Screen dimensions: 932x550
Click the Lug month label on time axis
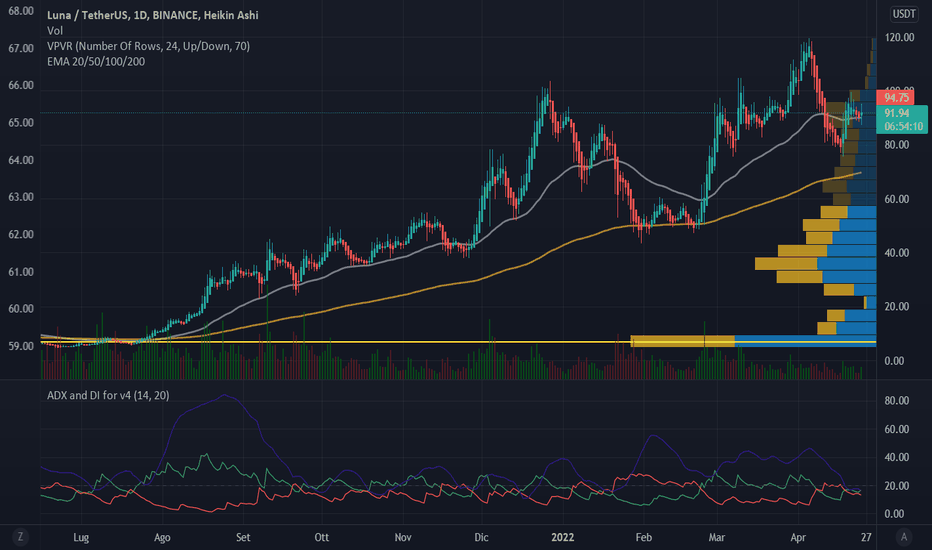[81, 537]
